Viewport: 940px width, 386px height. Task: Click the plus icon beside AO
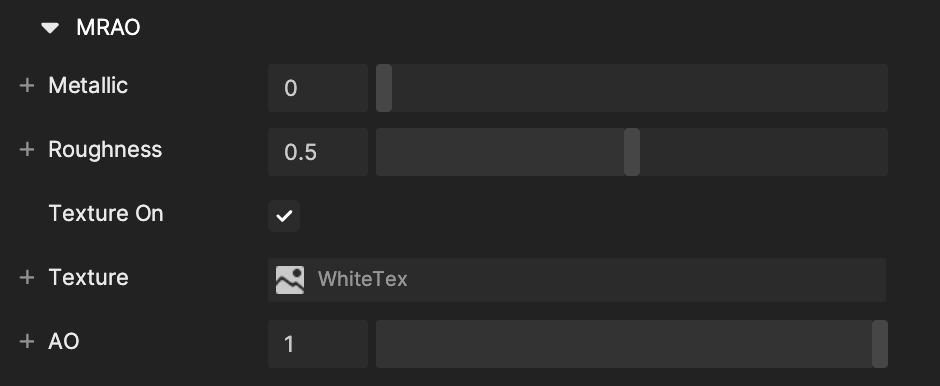click(26, 342)
